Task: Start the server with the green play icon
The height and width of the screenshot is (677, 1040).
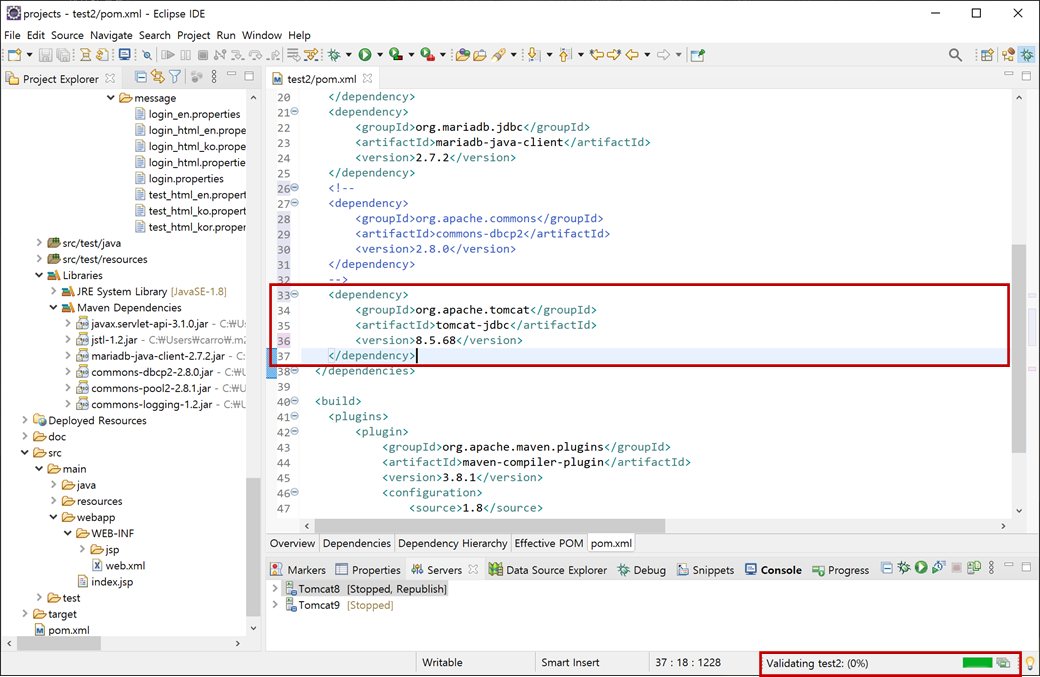Action: tap(921, 568)
